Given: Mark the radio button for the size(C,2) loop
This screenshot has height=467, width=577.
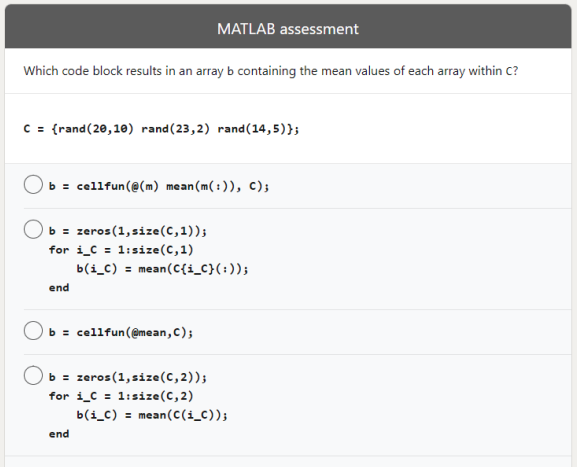Looking at the screenshot, I should coord(33,375).
